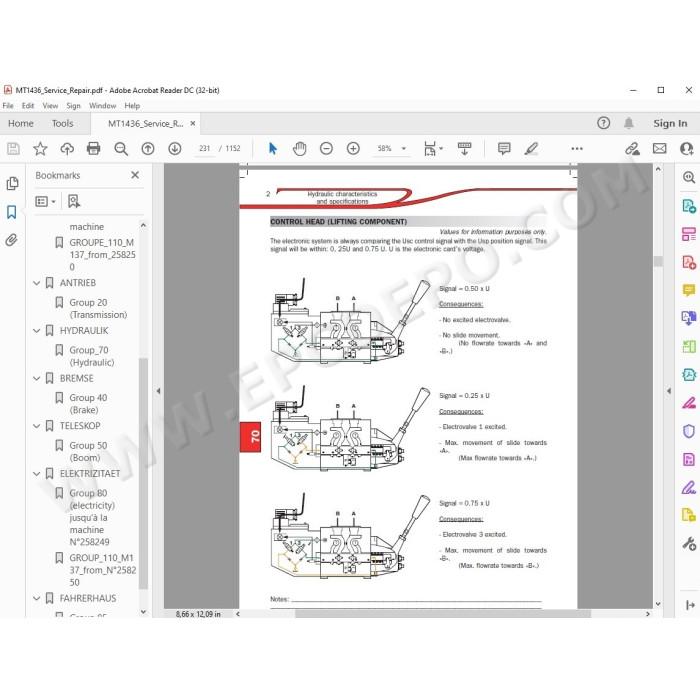Collapse navigation pane left arrow
Viewport: 700px width, 700px height.
click(x=158, y=391)
